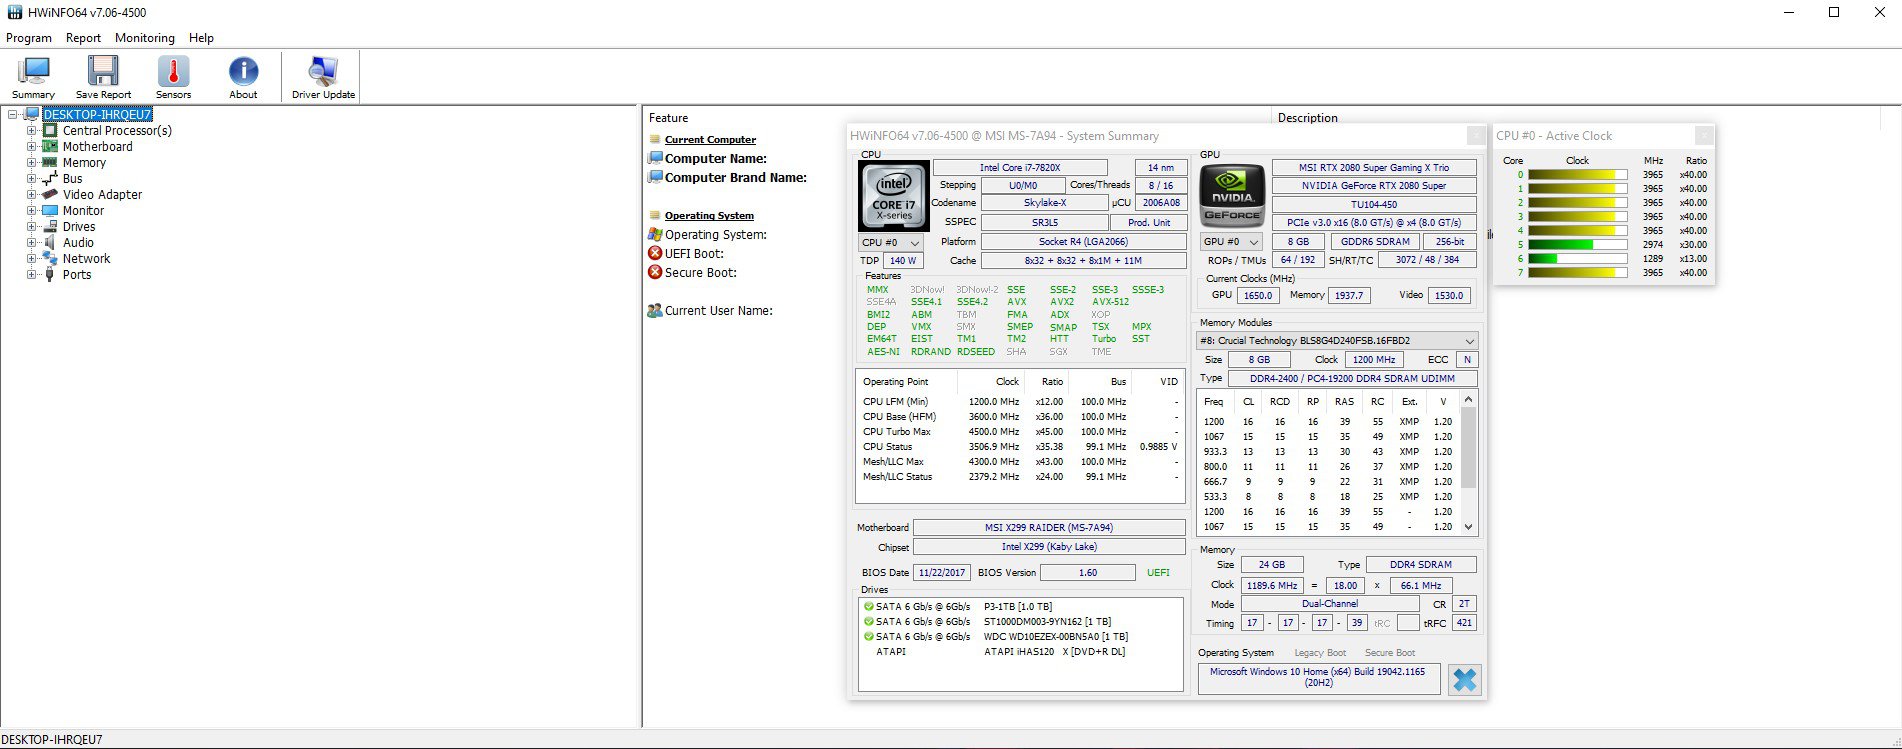
Task: Click the Intel X299 (Kaby Lake) chipset field
Action: click(1049, 547)
